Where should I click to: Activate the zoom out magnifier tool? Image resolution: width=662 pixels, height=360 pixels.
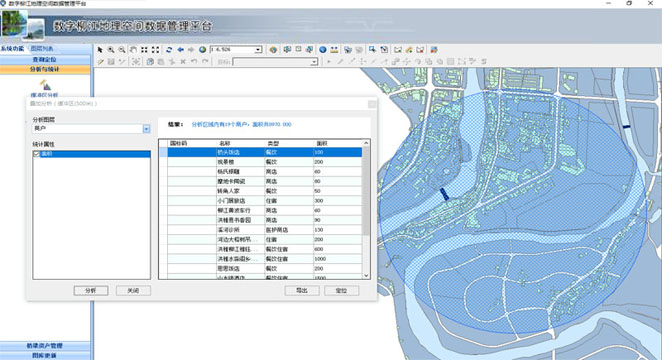click(x=122, y=50)
